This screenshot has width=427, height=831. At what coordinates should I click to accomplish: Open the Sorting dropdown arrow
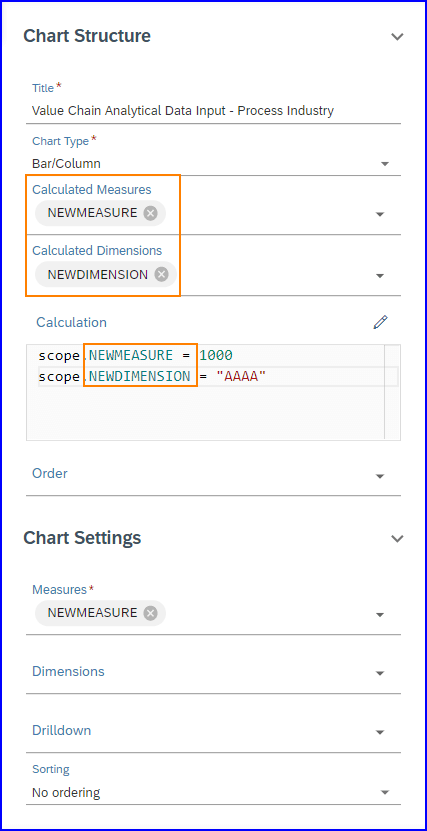385,793
